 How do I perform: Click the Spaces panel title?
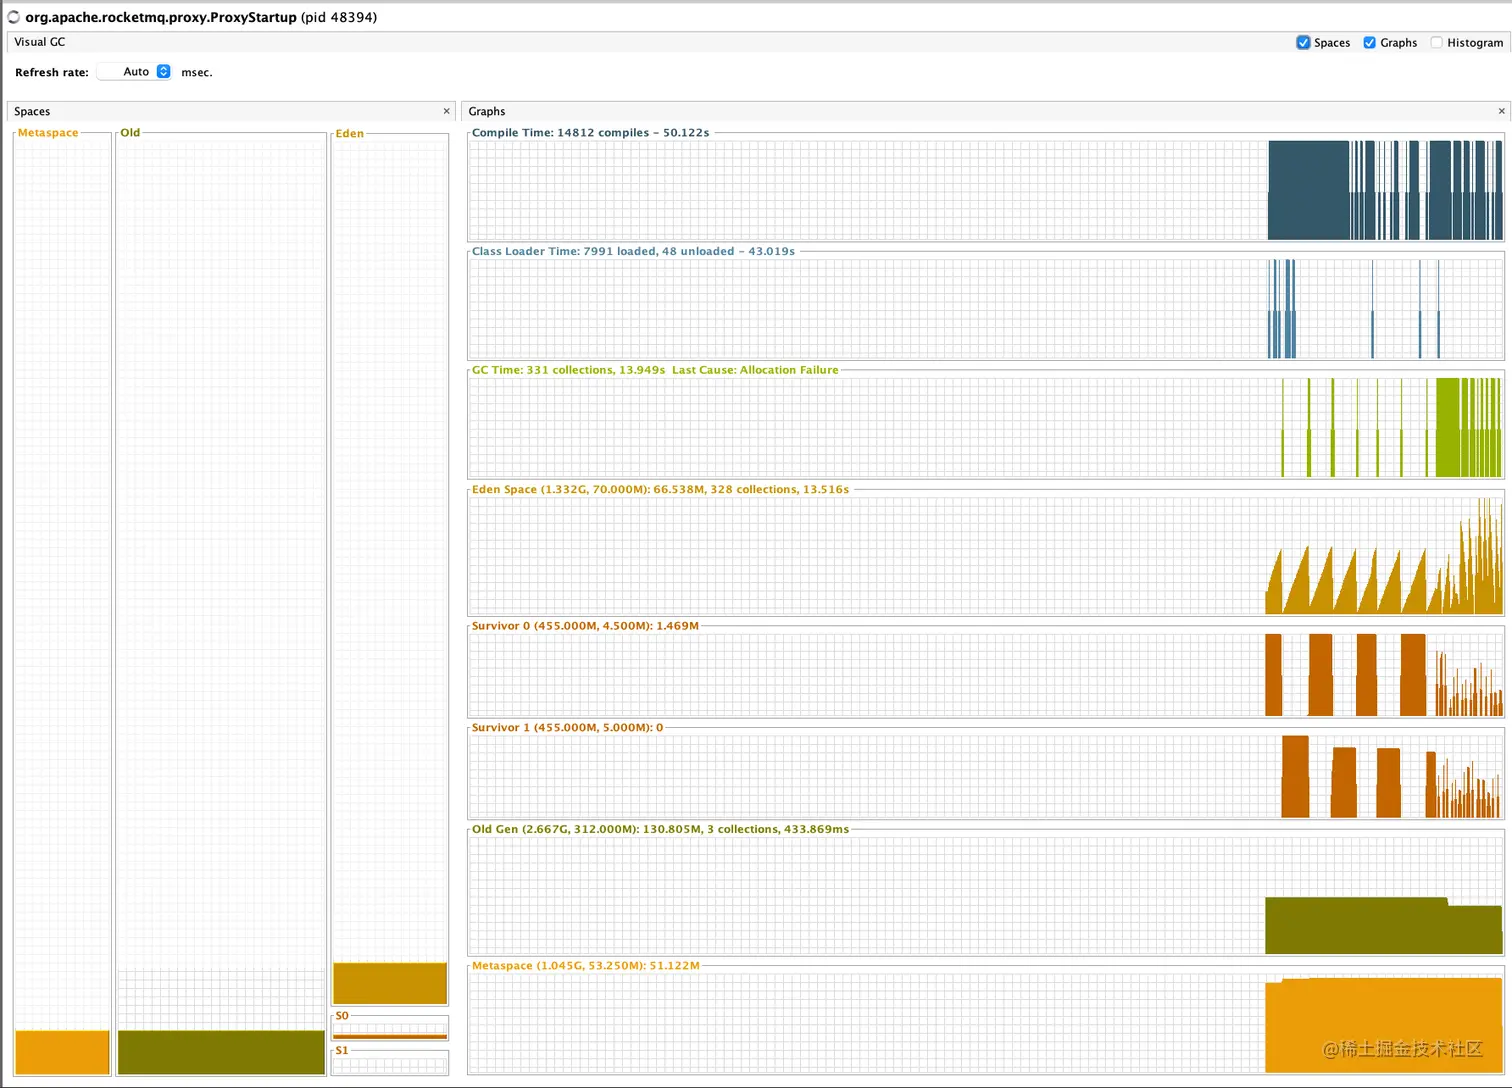point(32,111)
